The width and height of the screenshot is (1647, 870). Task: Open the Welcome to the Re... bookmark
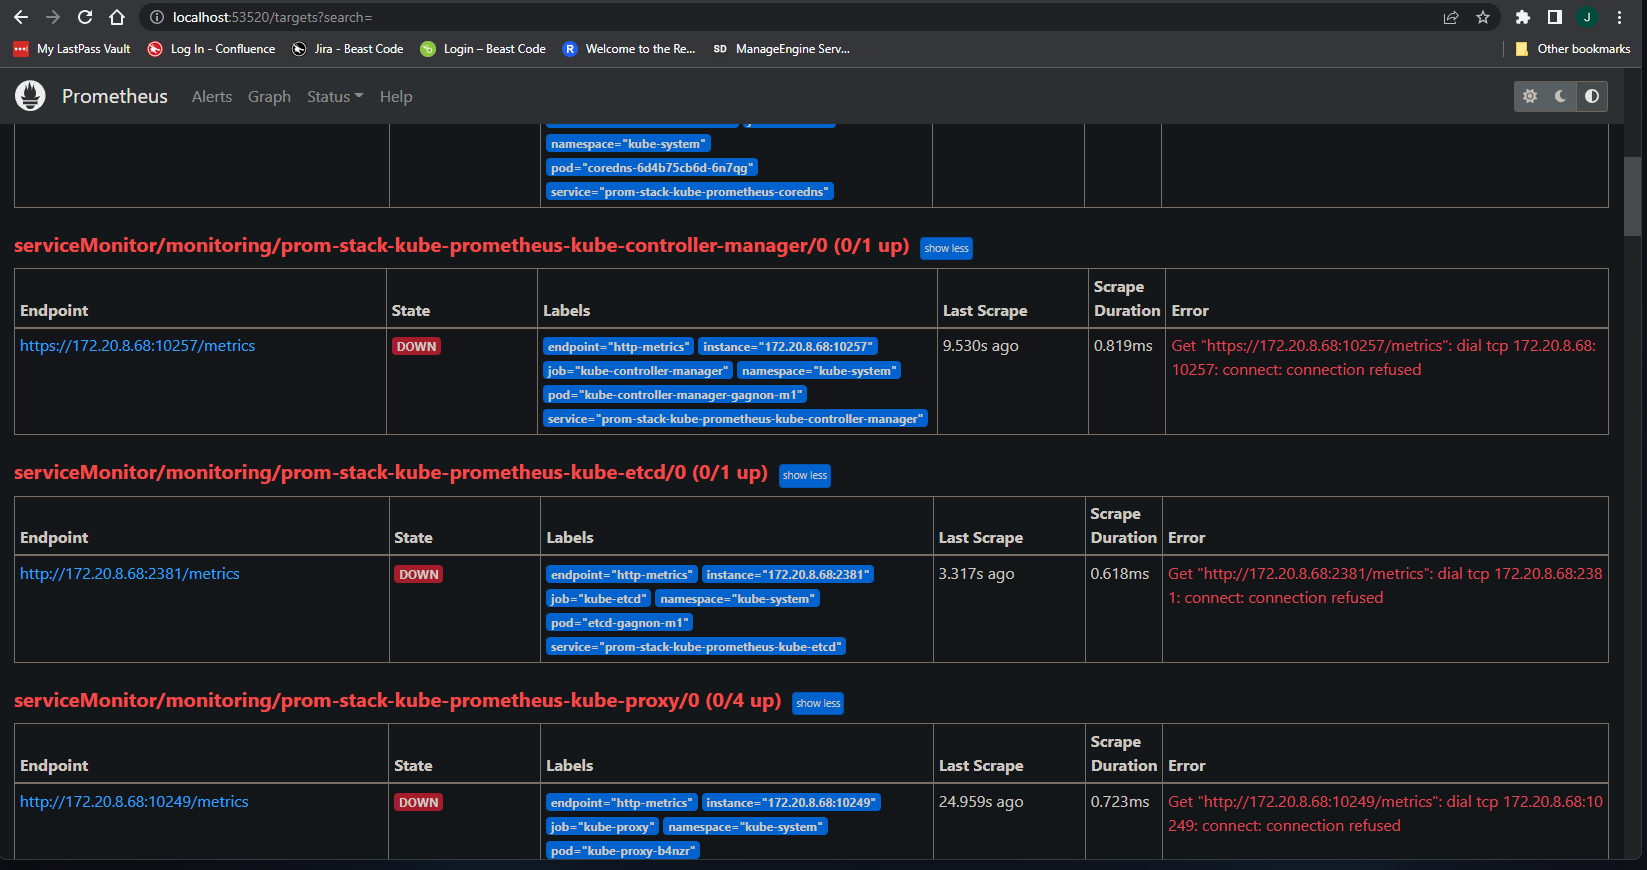(629, 49)
